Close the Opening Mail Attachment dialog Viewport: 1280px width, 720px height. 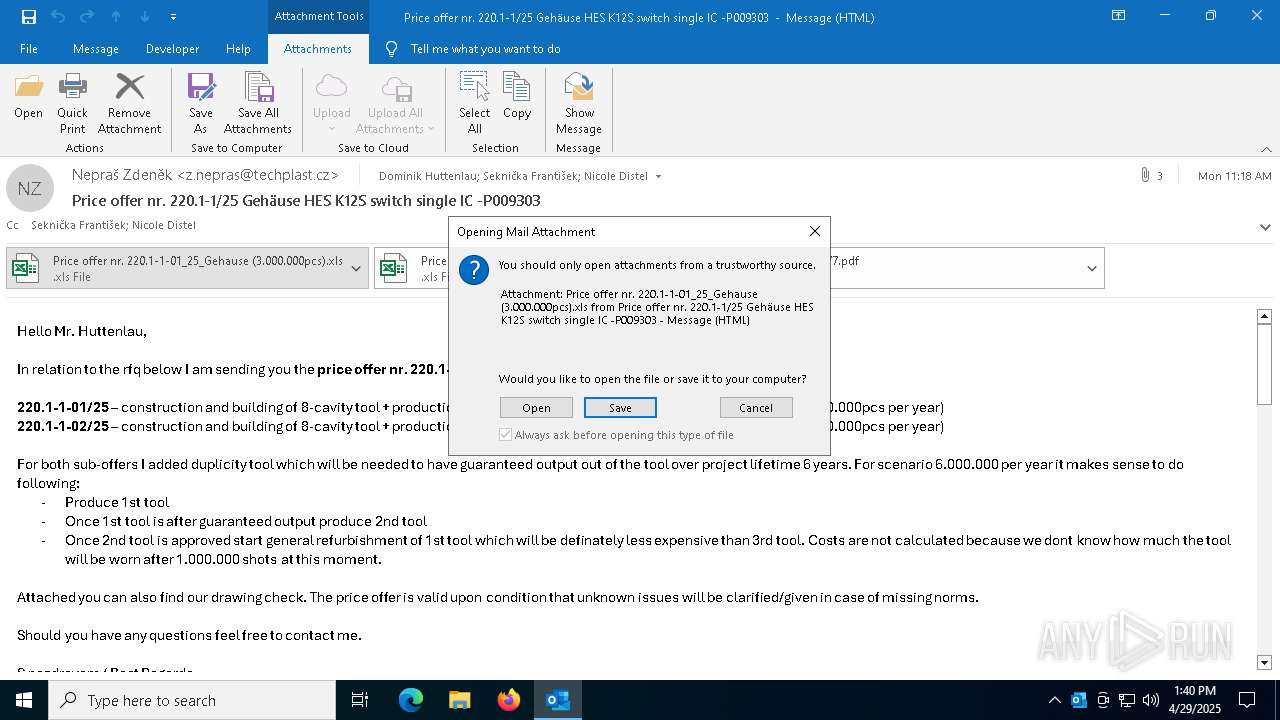814,231
